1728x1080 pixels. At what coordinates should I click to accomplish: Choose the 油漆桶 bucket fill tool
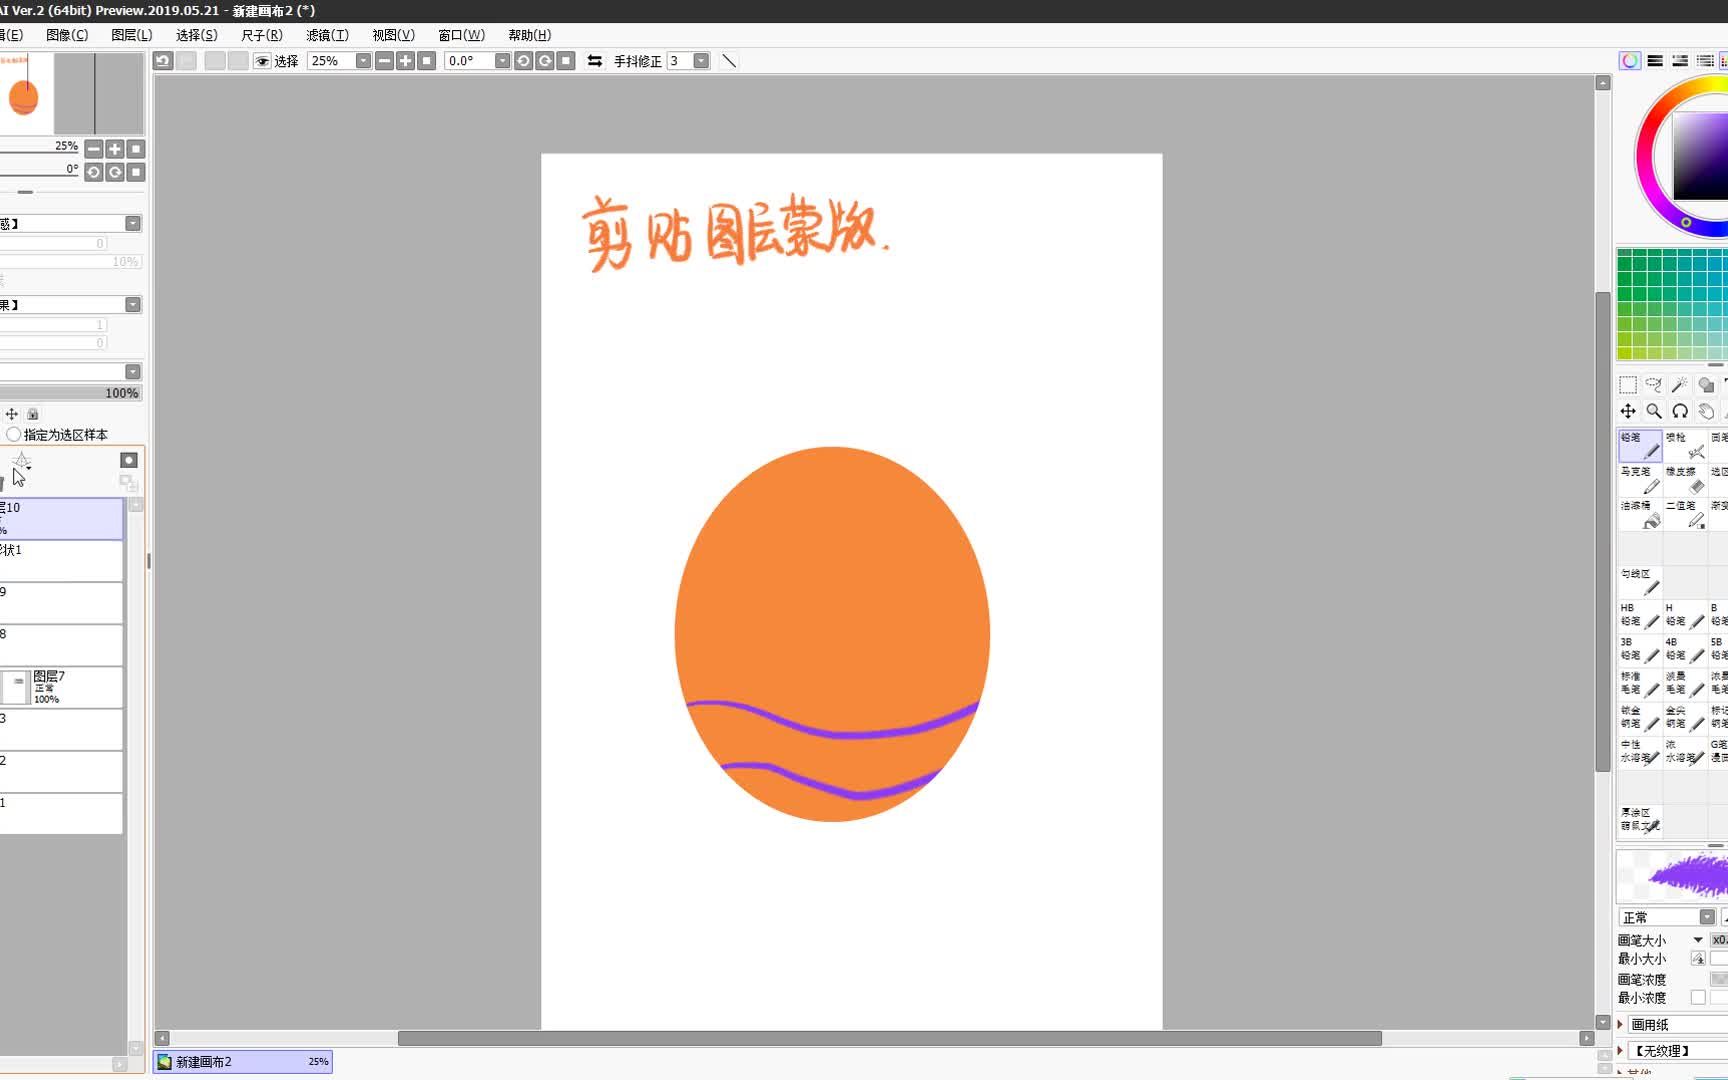pos(1640,514)
